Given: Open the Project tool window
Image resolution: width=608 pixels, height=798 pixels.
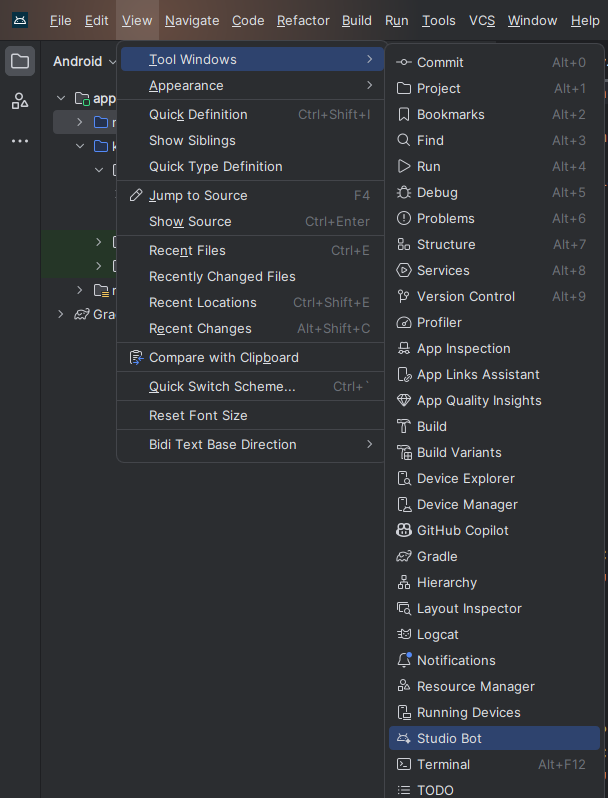Looking at the screenshot, I should point(494,89).
